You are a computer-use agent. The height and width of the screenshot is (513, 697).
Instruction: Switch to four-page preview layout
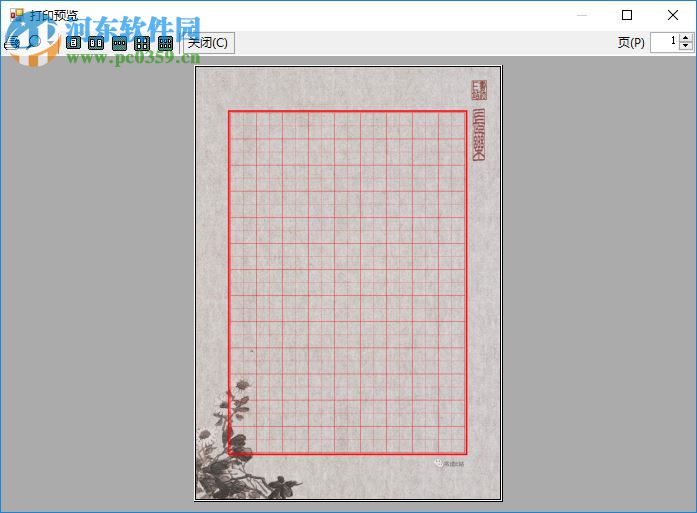(x=142, y=43)
